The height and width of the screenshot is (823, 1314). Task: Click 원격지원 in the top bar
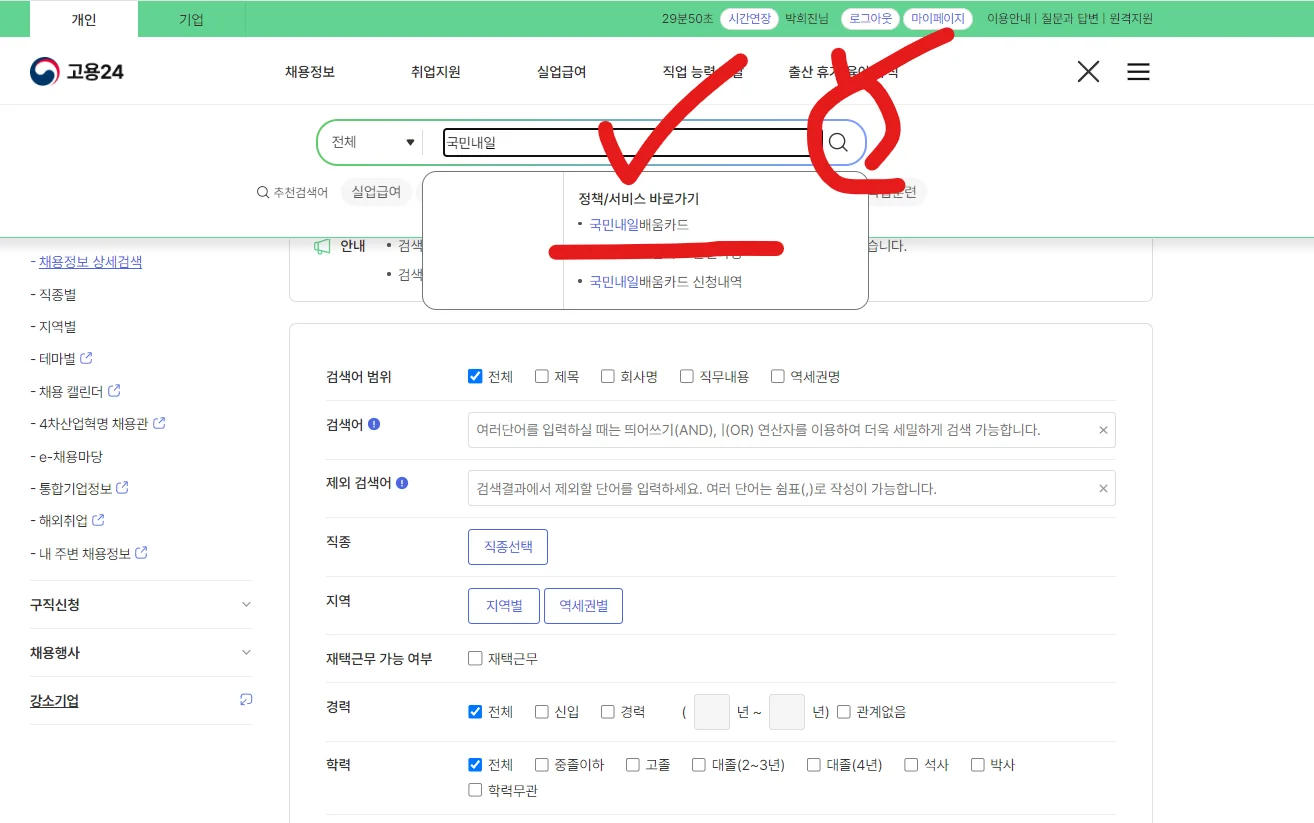[x=1129, y=18]
